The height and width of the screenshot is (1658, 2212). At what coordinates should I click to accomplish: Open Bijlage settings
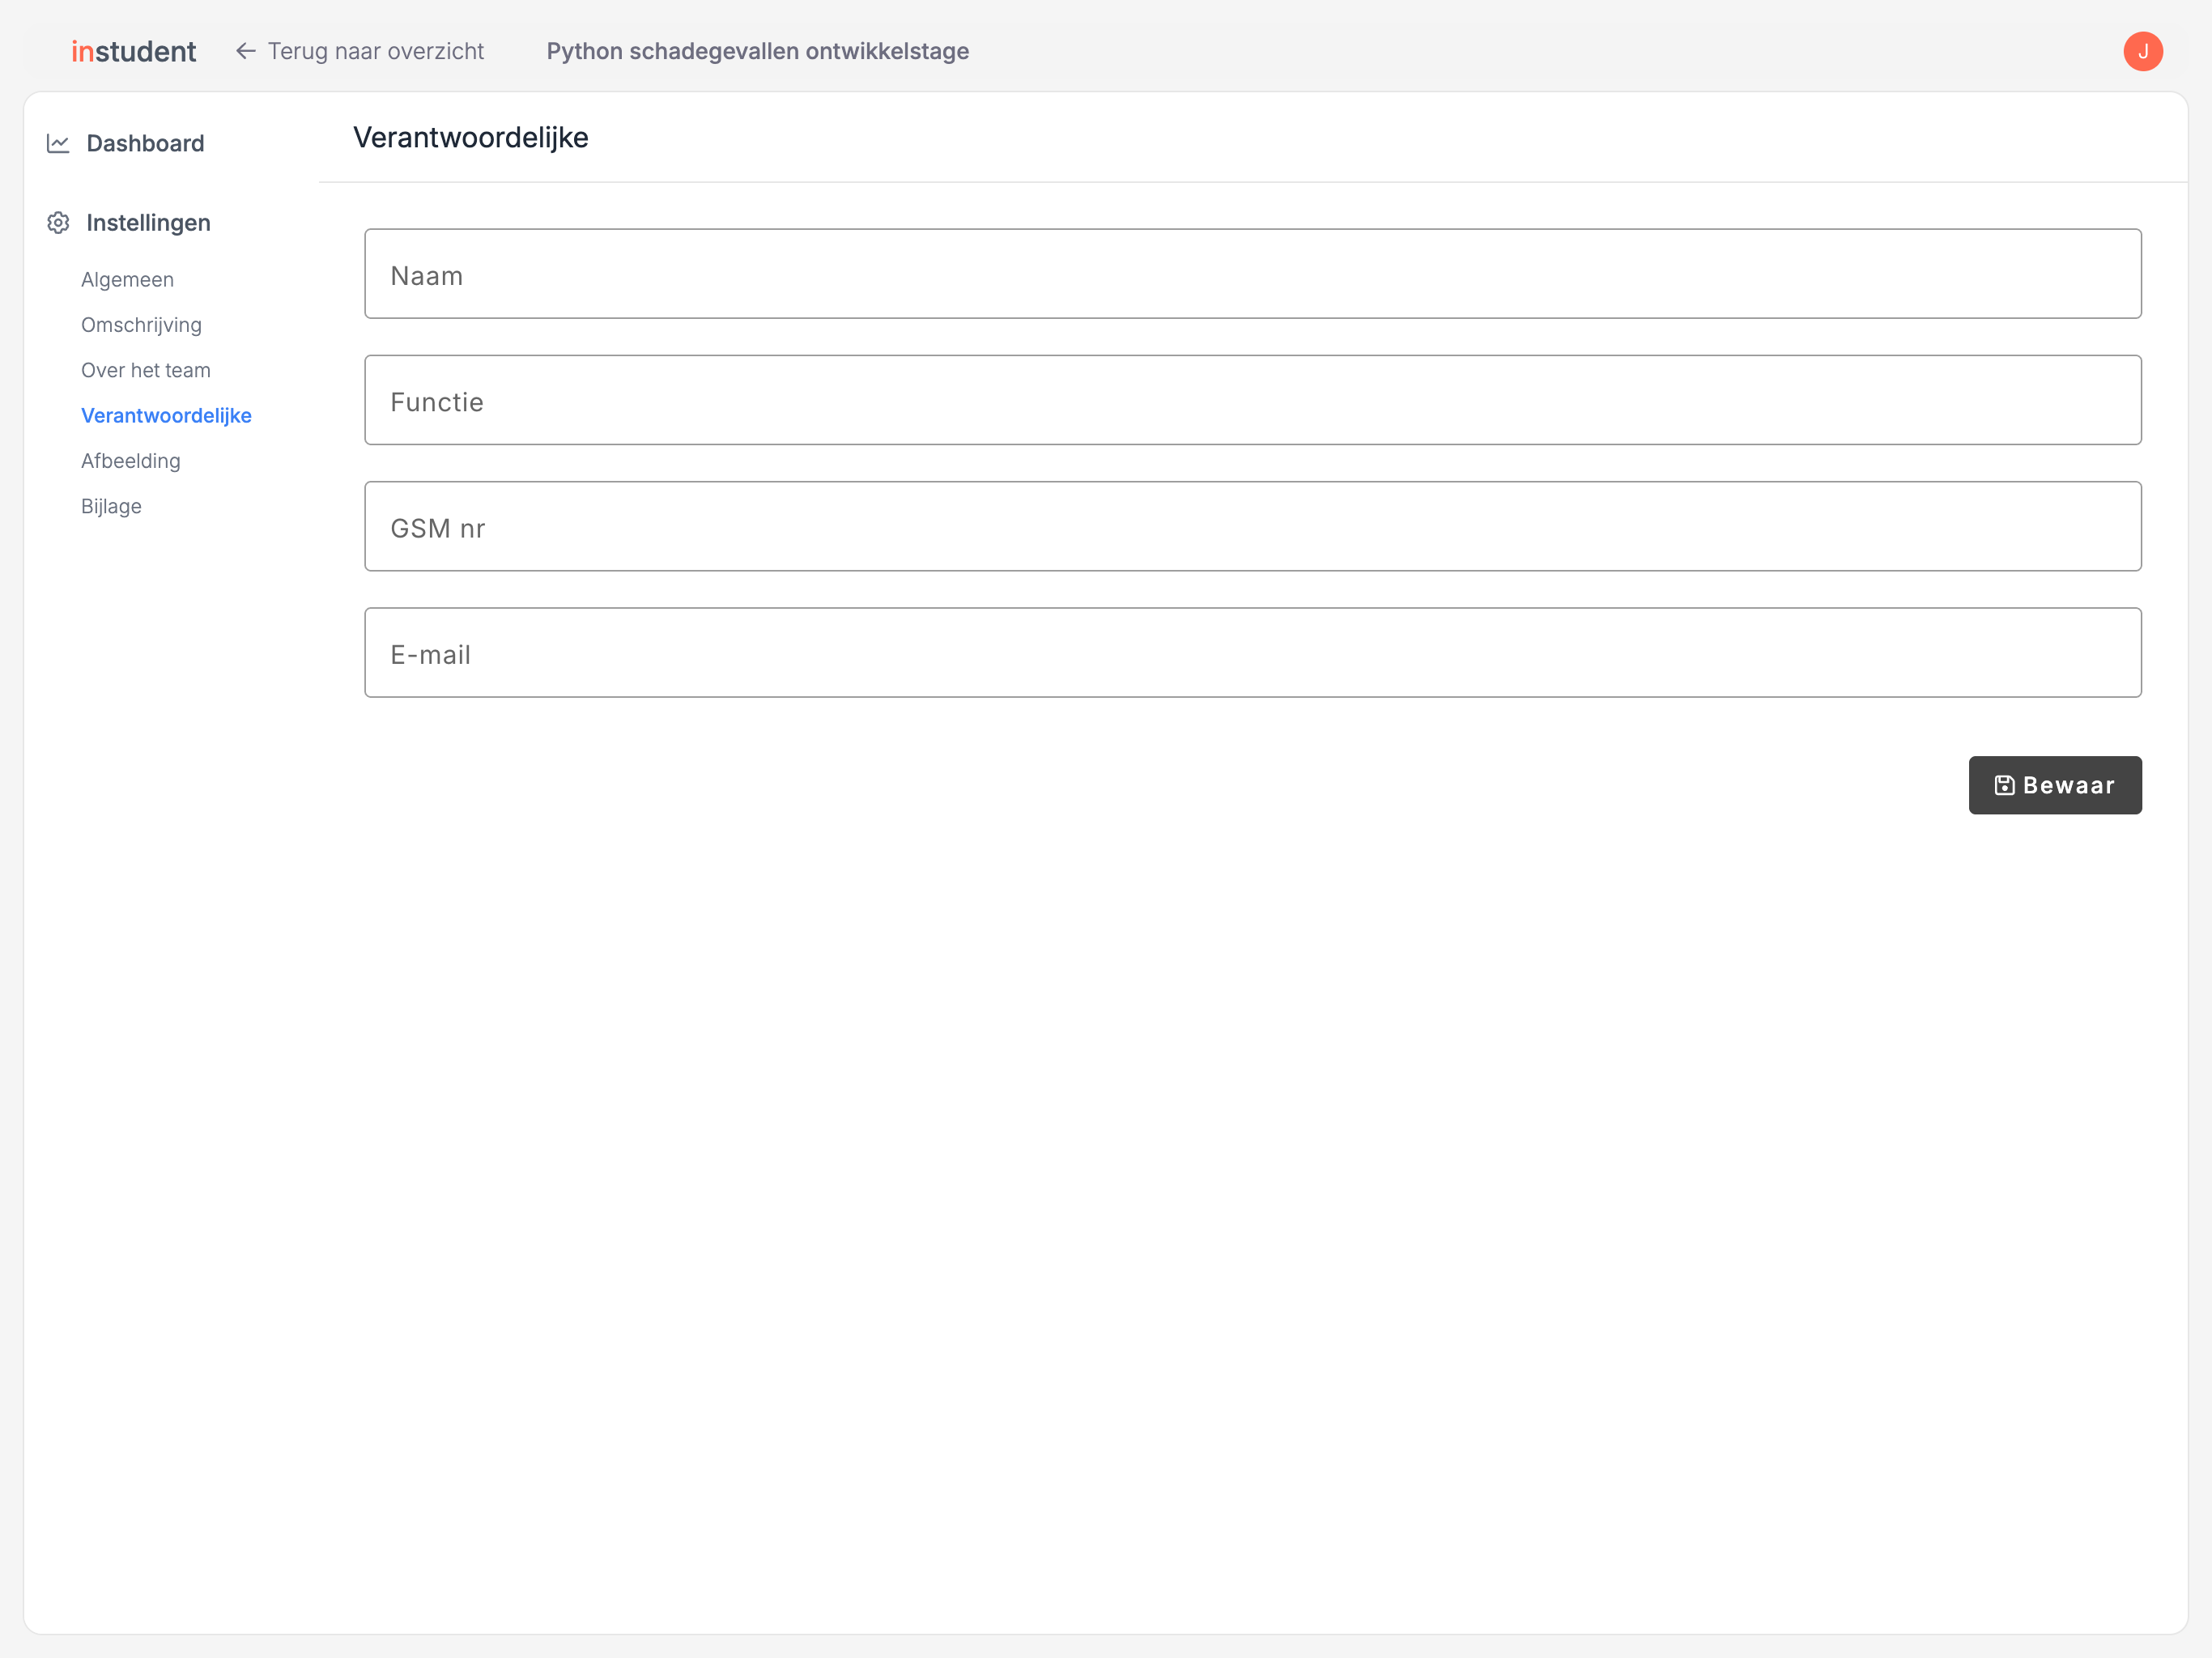[x=111, y=506]
